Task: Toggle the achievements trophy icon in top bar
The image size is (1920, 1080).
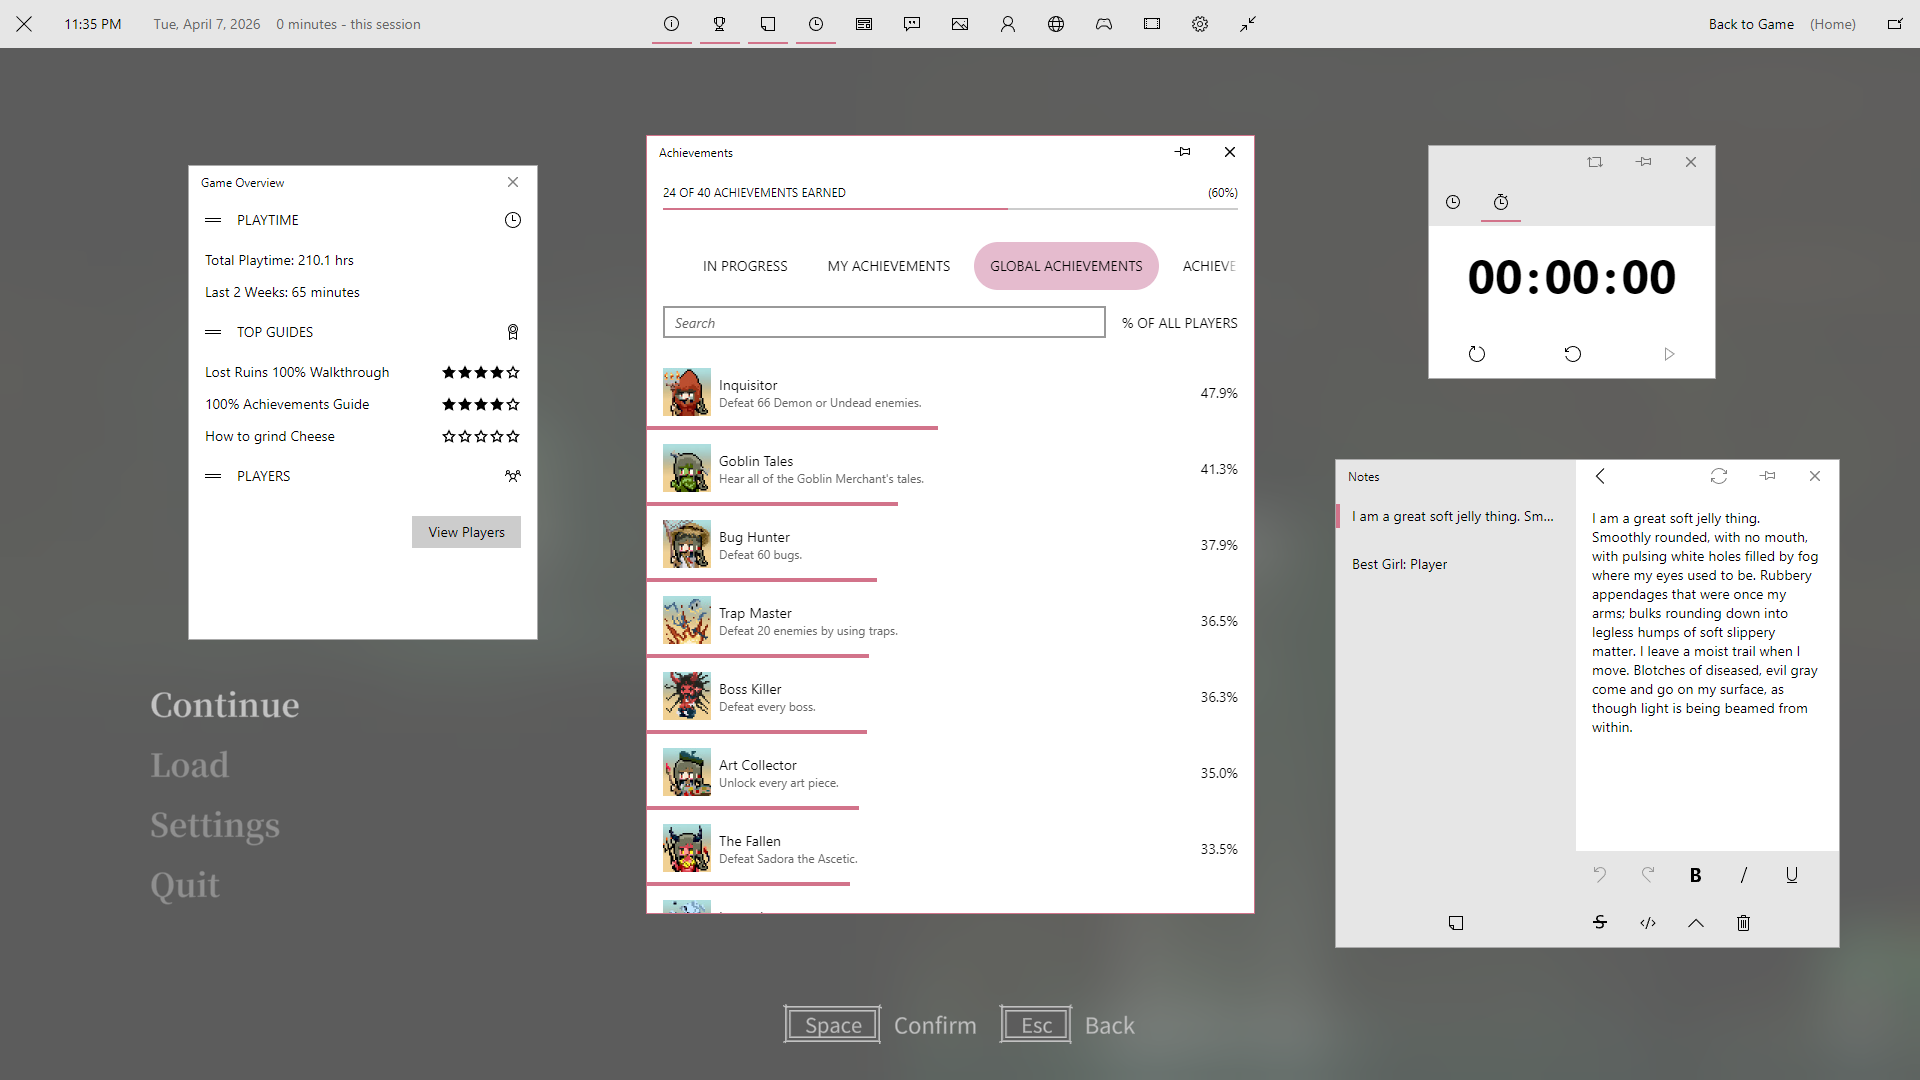Action: pyautogui.click(x=719, y=24)
